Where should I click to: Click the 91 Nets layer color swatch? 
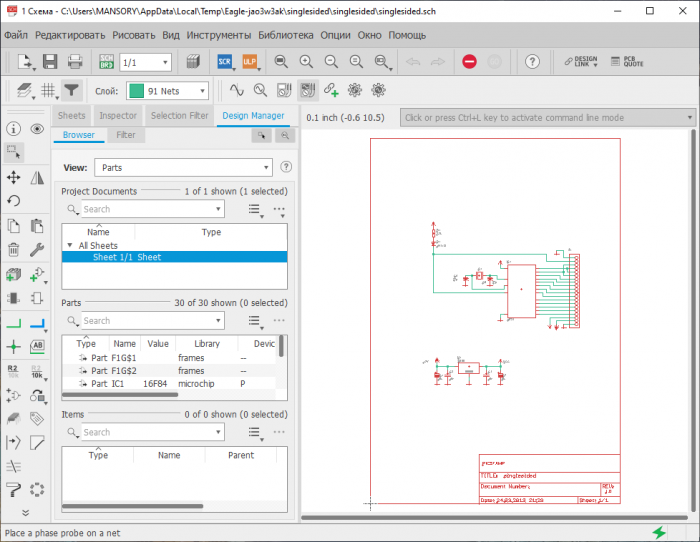pyautogui.click(x=136, y=91)
